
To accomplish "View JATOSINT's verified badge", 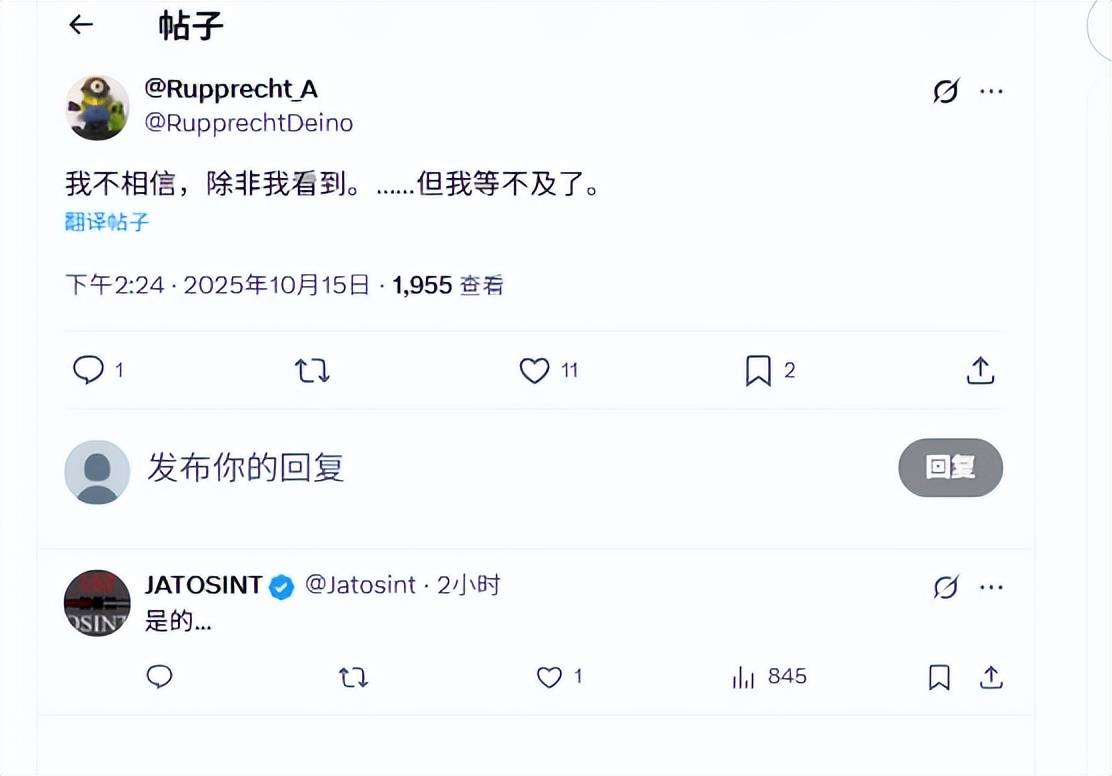I will tap(279, 586).
